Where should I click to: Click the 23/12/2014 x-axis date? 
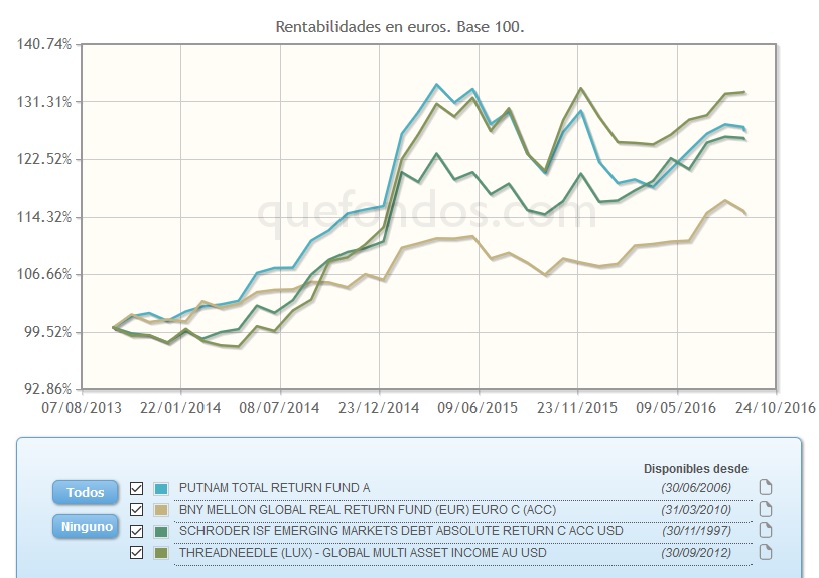[379, 407]
